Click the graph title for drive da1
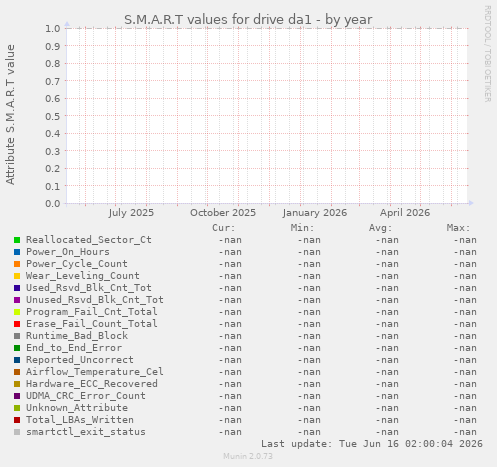Screen dimensions: 497x467 [248, 20]
